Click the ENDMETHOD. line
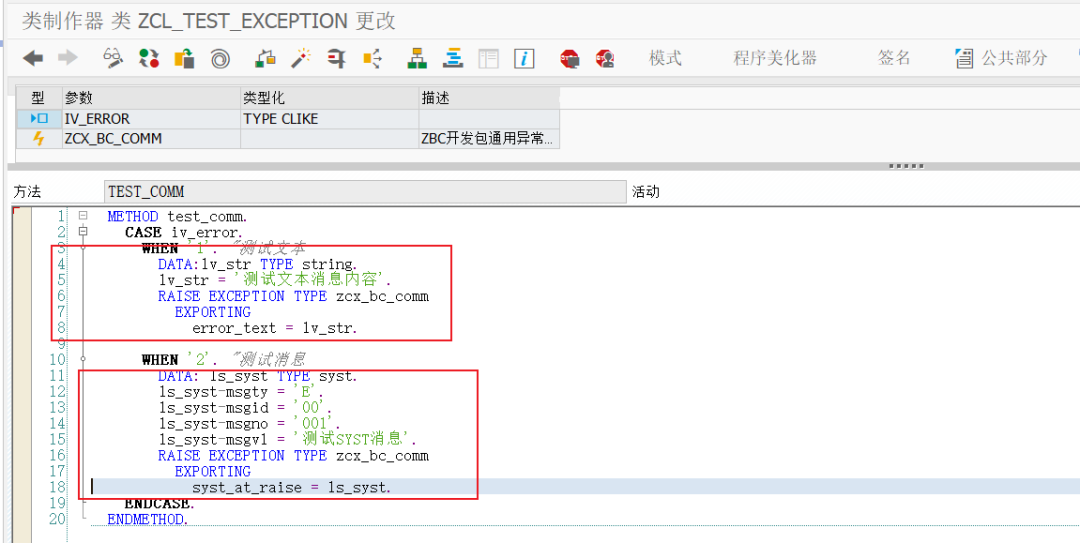This screenshot has width=1080, height=543. click(148, 519)
